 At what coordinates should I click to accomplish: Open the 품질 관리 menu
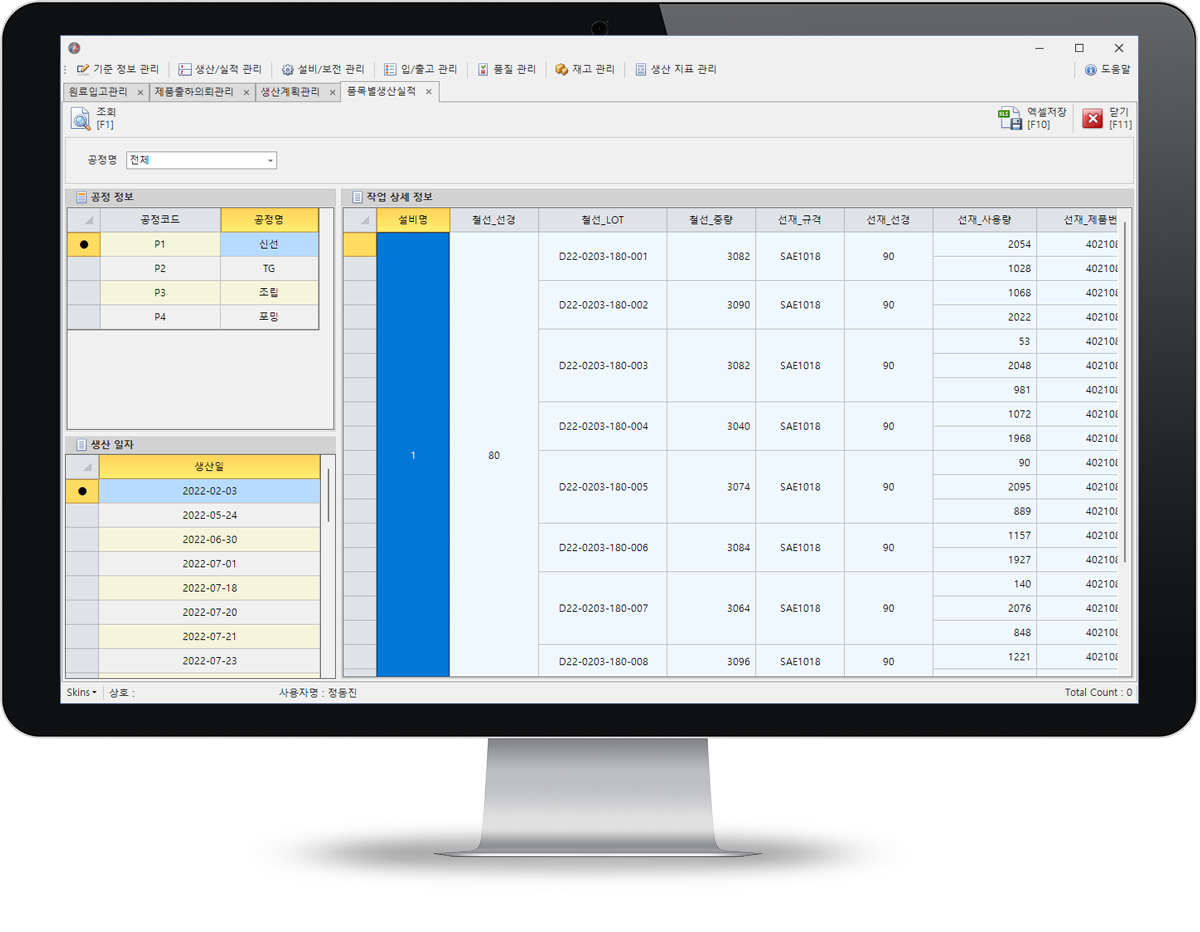point(507,70)
